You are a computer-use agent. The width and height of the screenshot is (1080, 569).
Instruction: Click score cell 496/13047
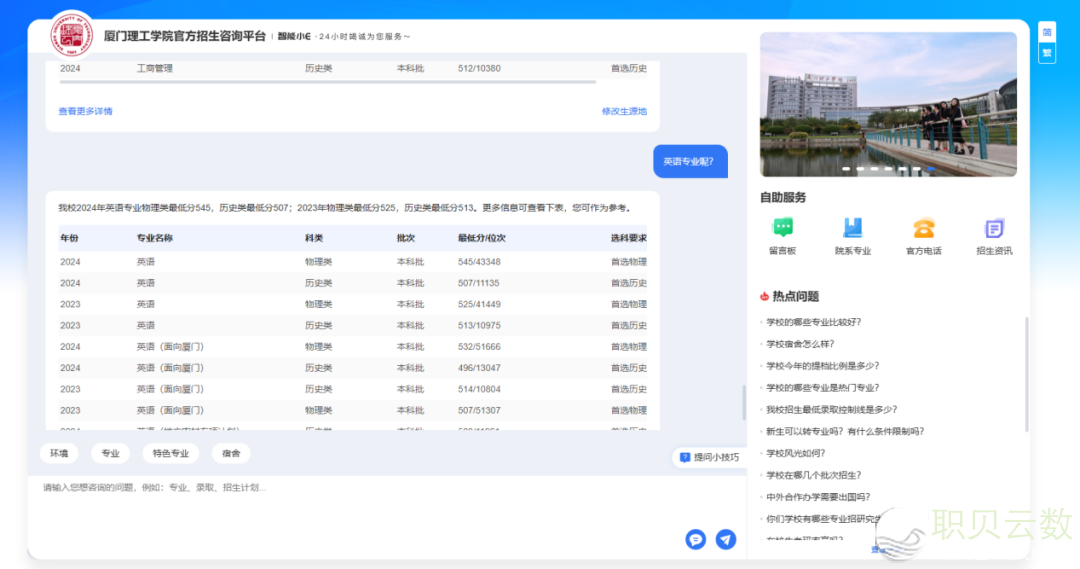[479, 368]
